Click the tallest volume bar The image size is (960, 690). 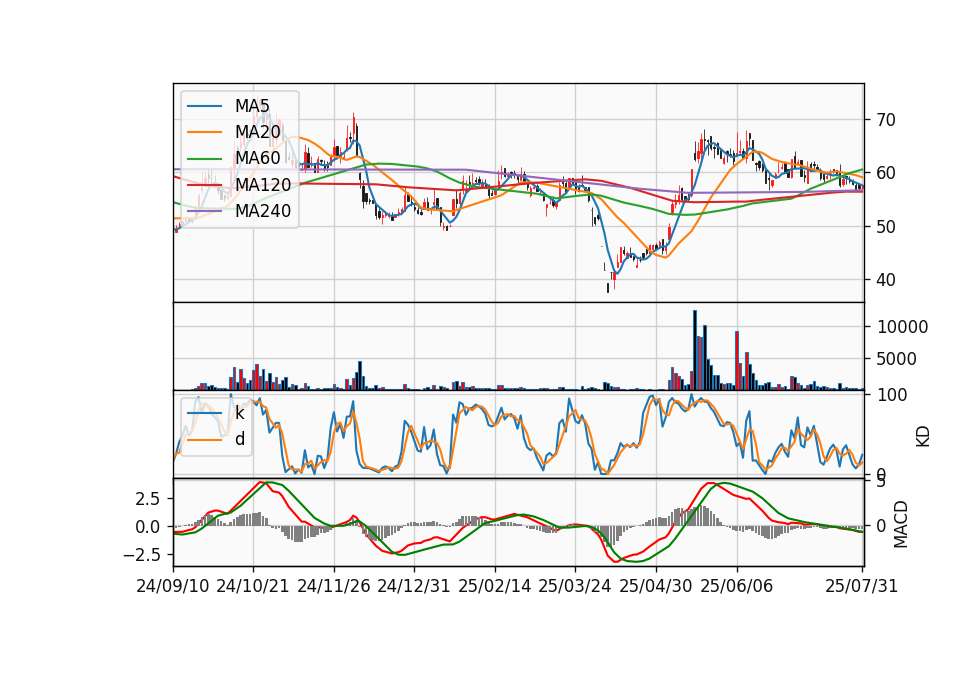(695, 350)
